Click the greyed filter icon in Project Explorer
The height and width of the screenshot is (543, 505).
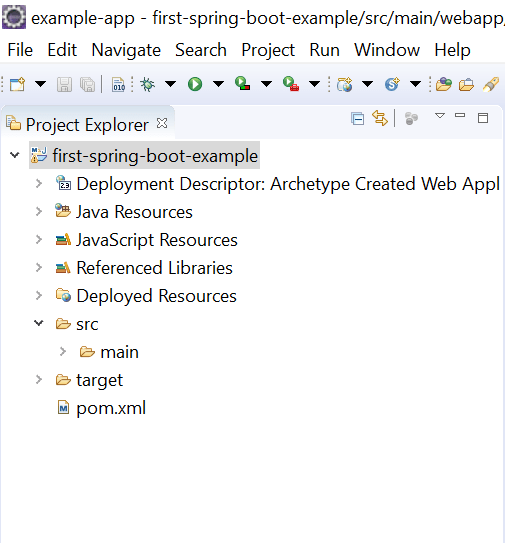pos(411,118)
